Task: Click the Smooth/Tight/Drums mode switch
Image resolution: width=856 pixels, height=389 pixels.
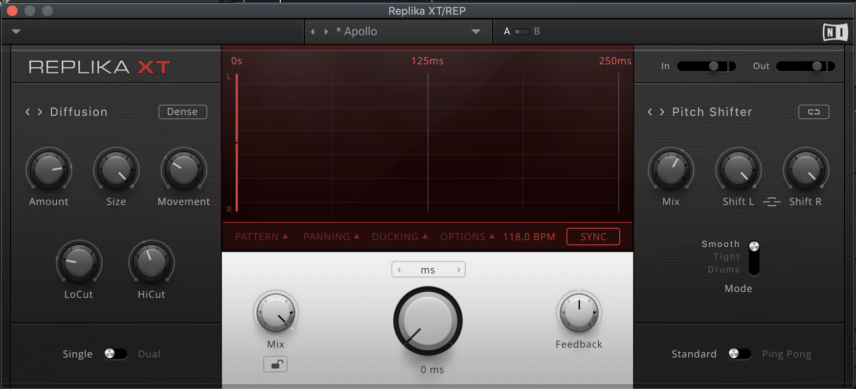Action: point(754,258)
